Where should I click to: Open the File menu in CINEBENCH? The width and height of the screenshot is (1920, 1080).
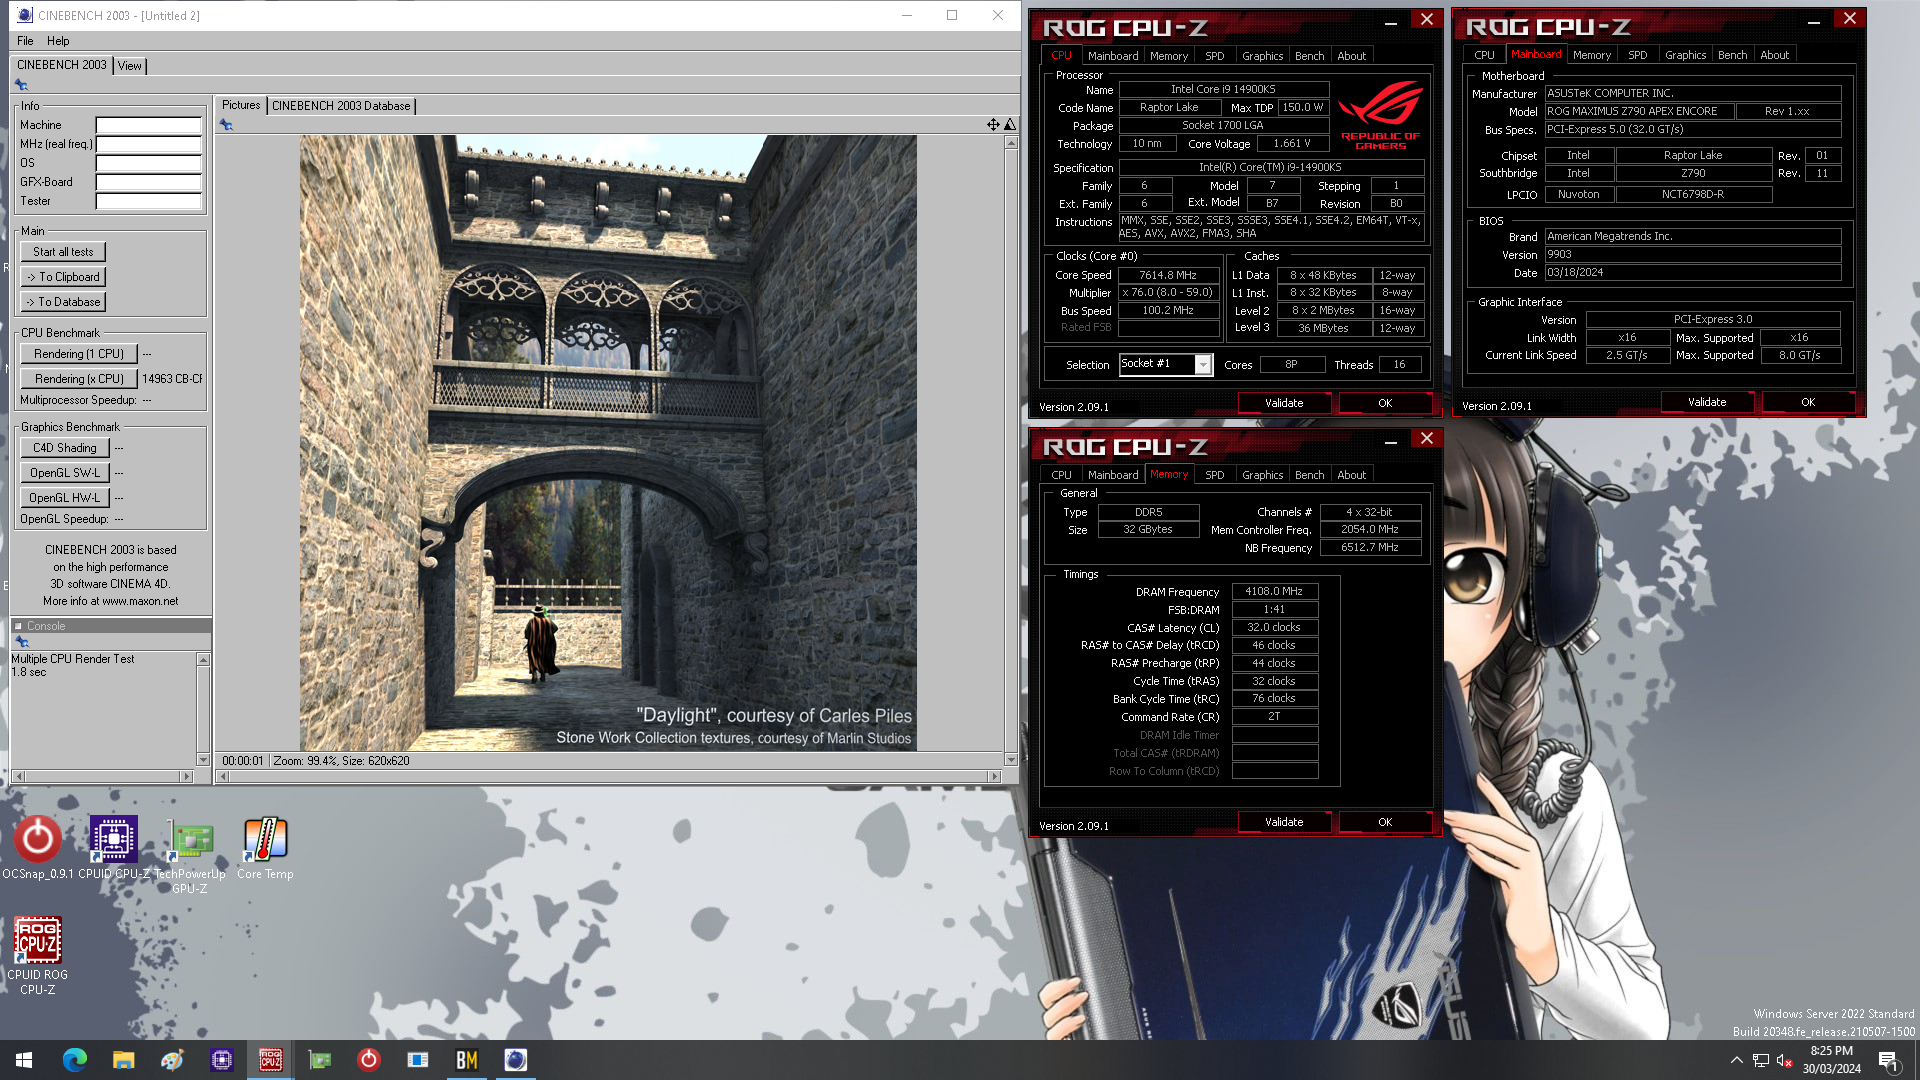tap(25, 41)
